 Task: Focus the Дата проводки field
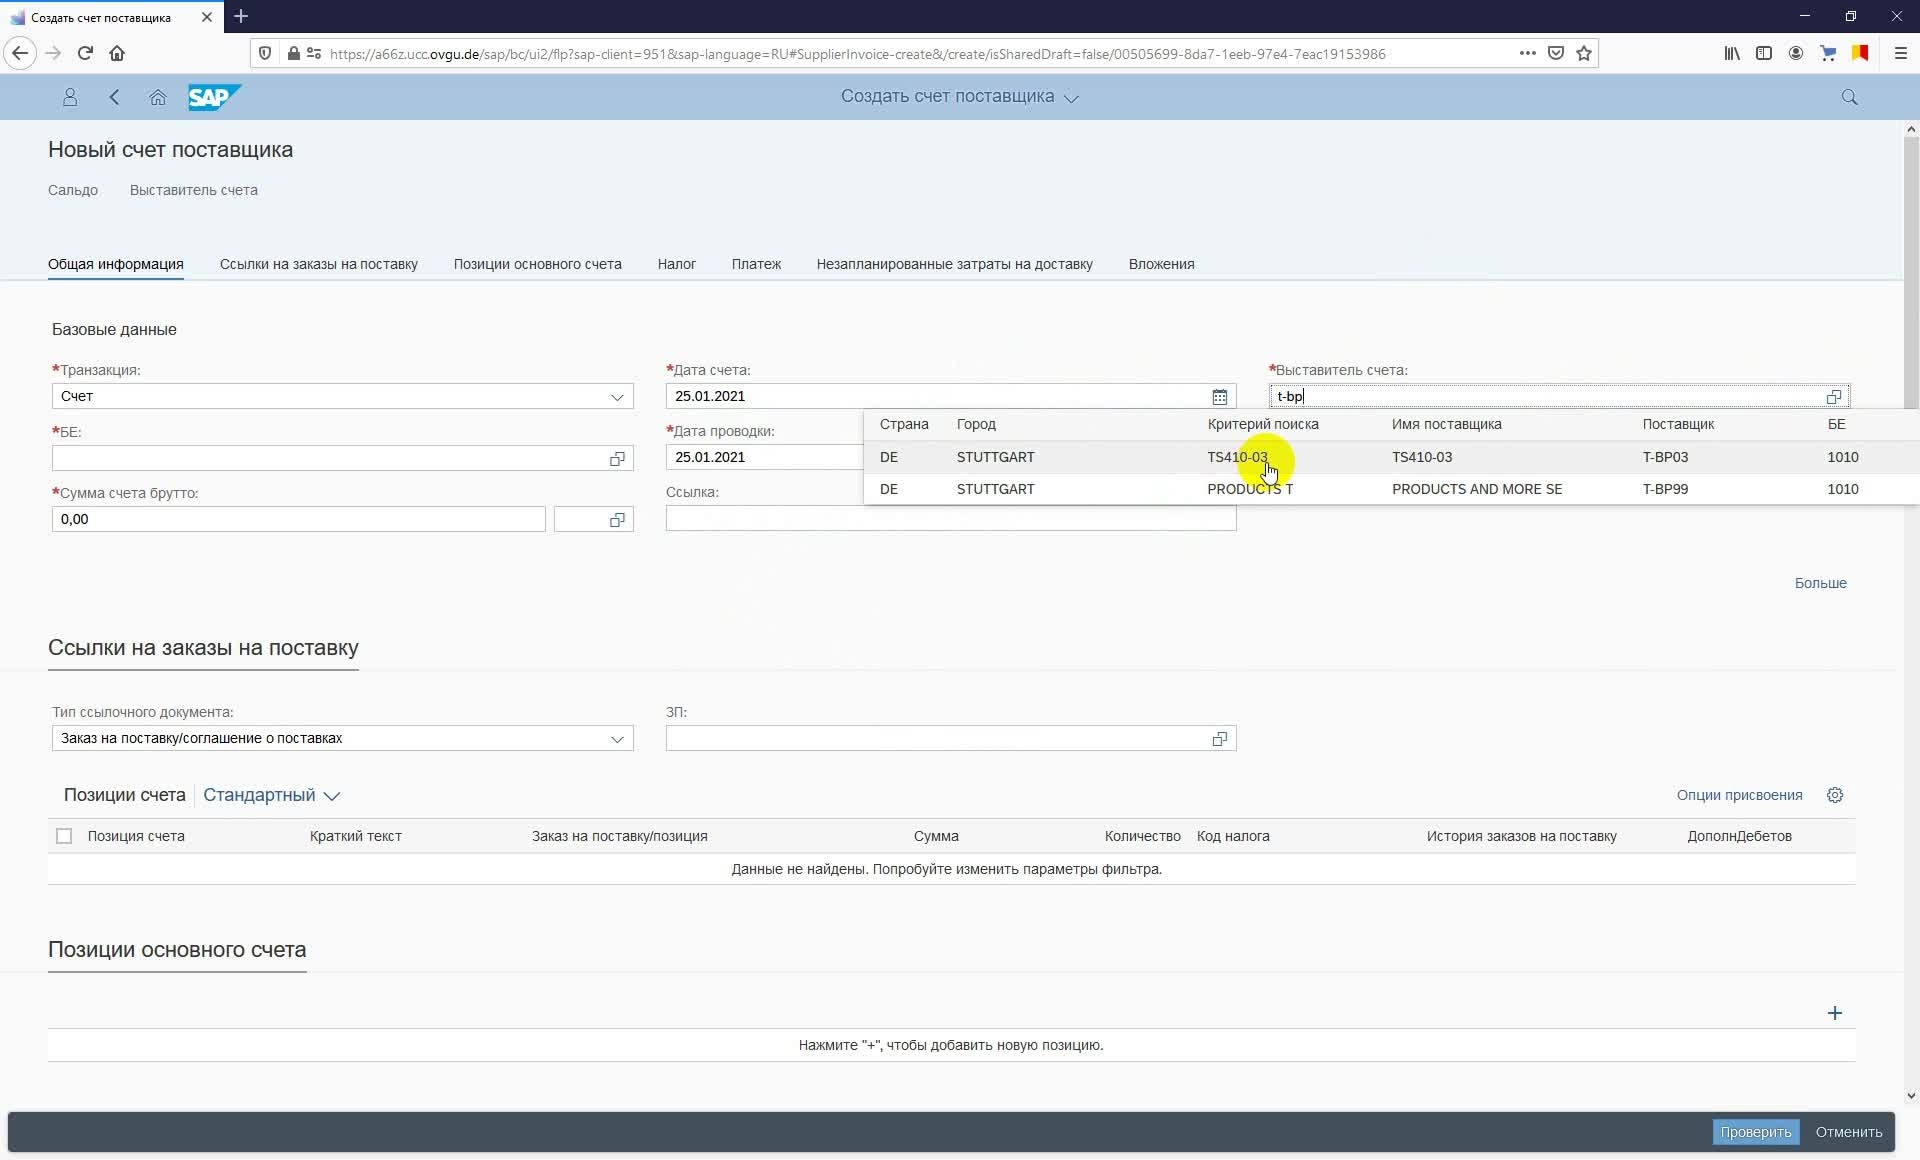click(x=765, y=457)
